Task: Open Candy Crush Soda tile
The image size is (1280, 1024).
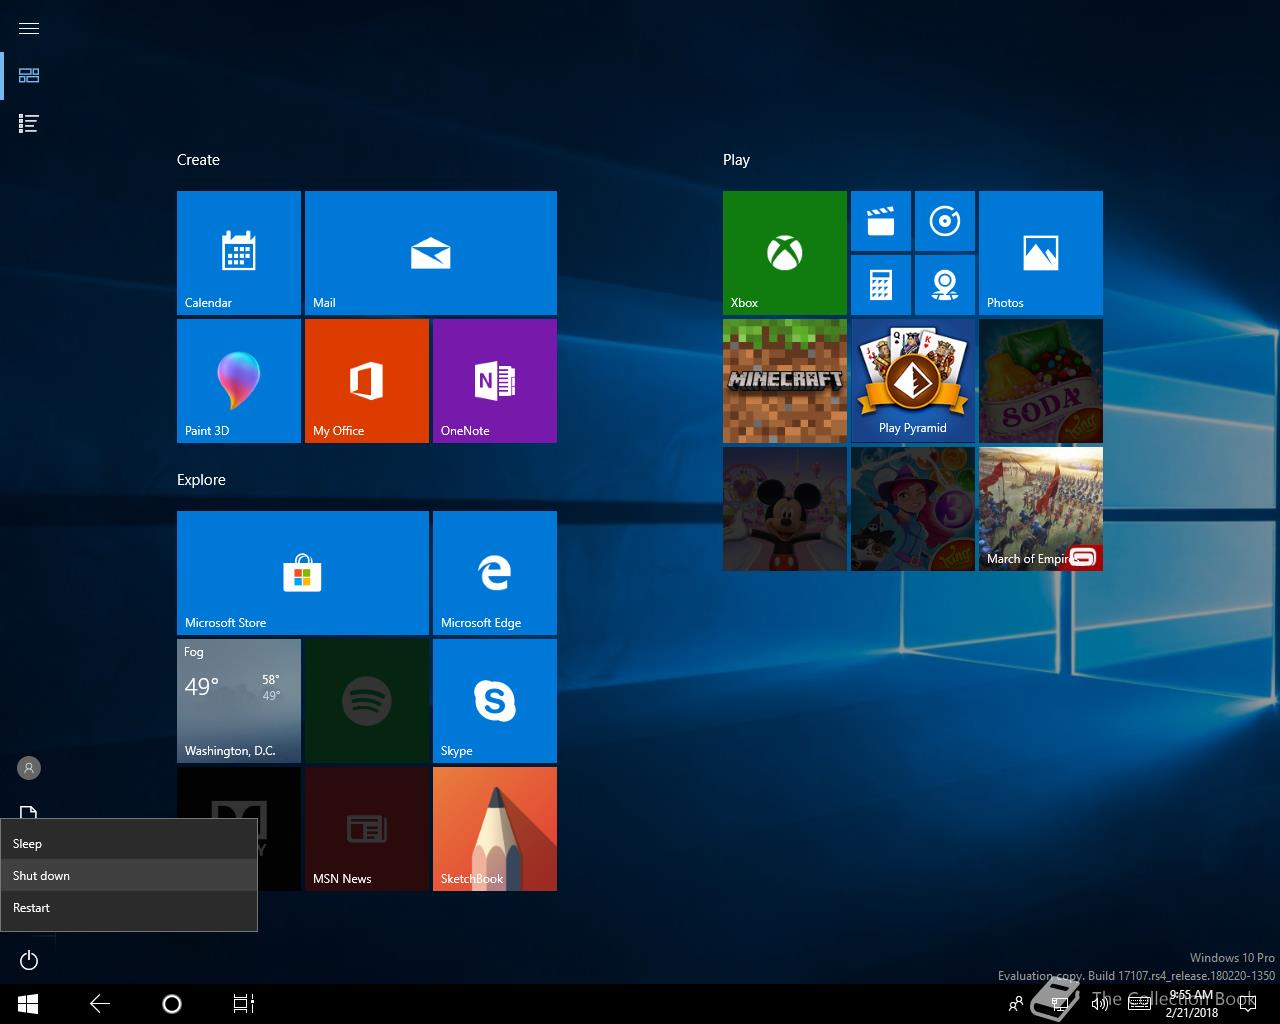Action: pos(1041,381)
